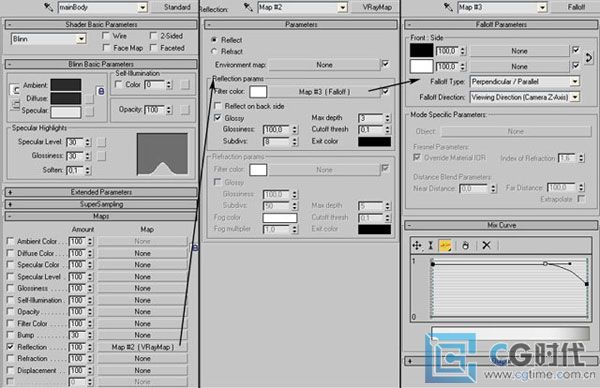Open Map #2 name dropdown
Screen dimensions: 600x388
[x=342, y=7]
